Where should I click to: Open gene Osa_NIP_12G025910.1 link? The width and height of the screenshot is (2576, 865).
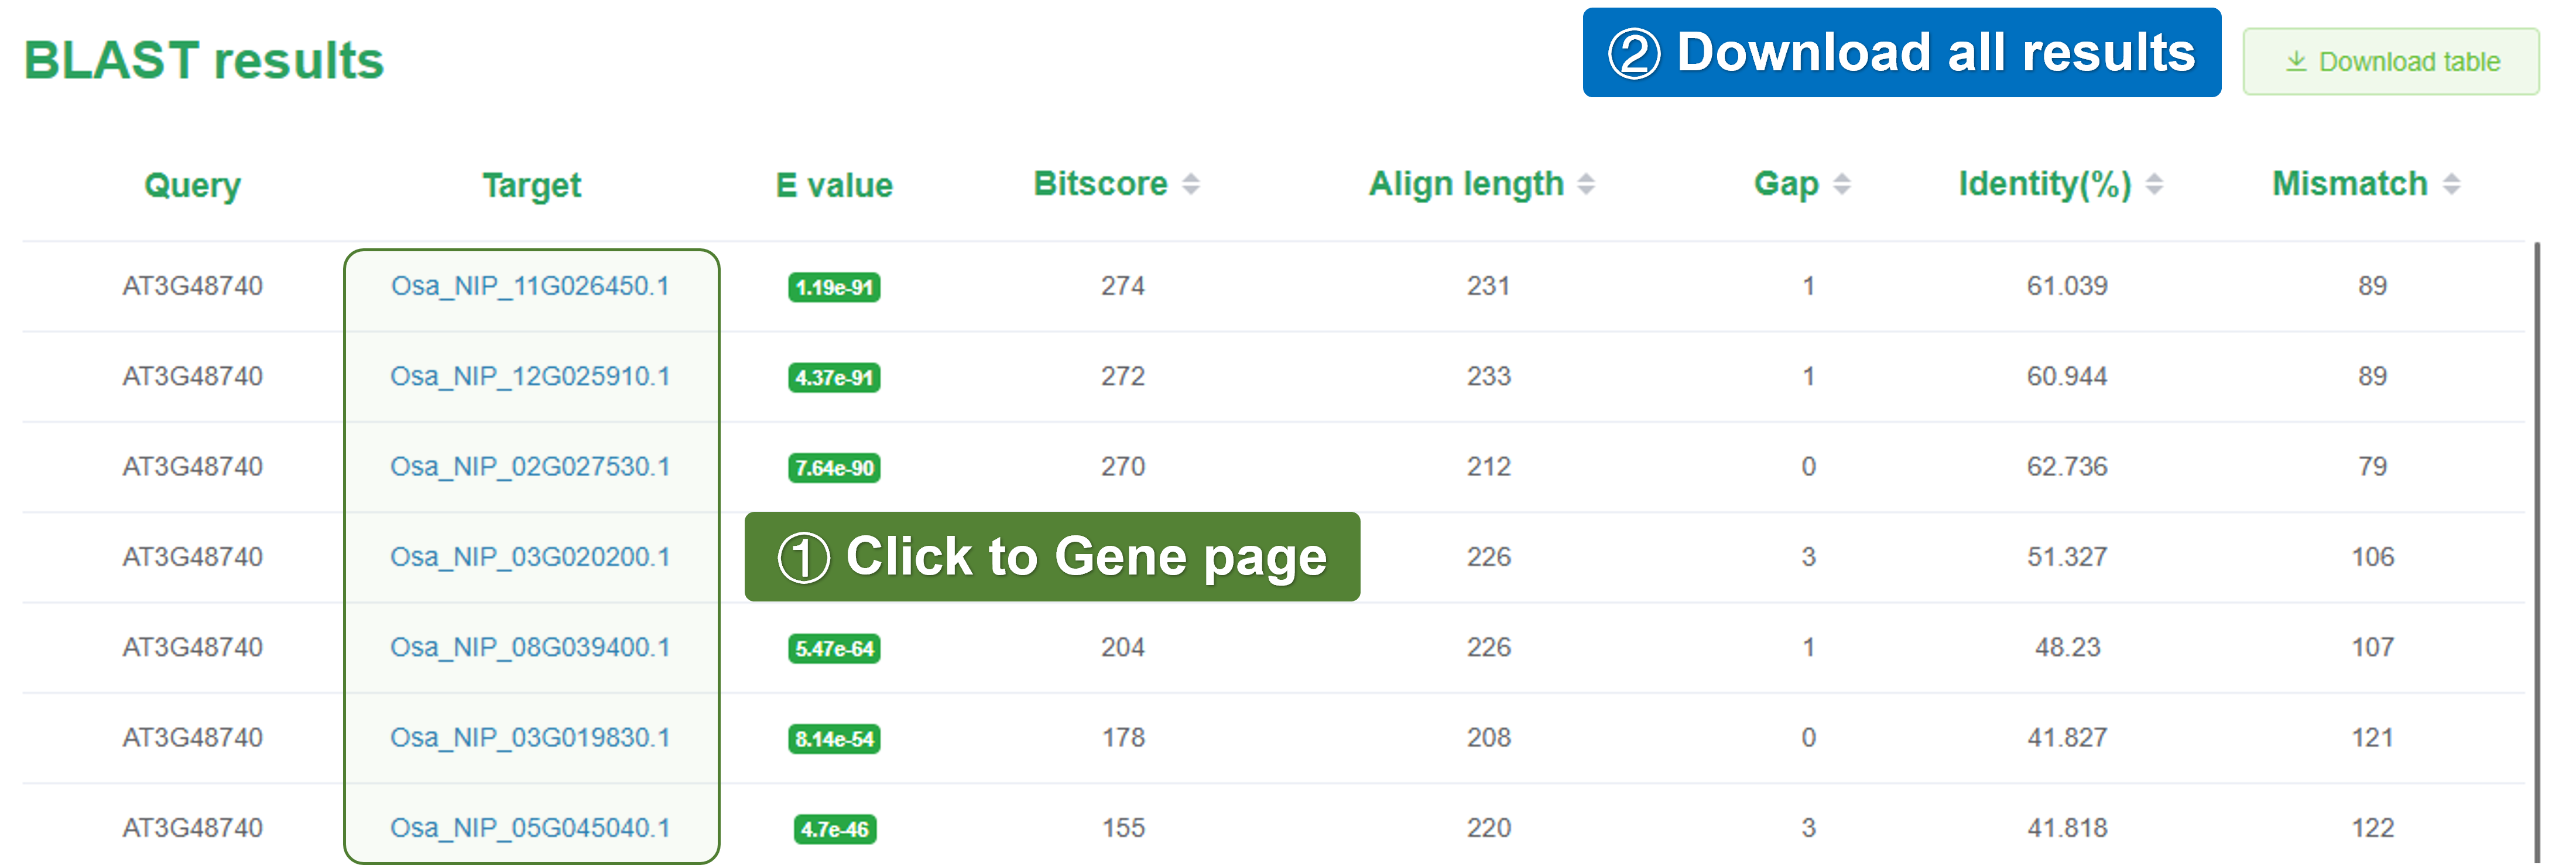(530, 376)
